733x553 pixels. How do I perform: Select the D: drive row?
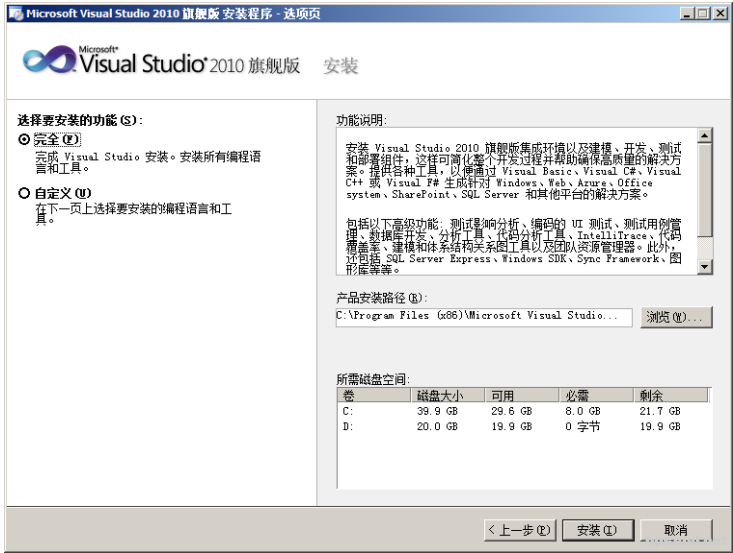click(x=524, y=426)
